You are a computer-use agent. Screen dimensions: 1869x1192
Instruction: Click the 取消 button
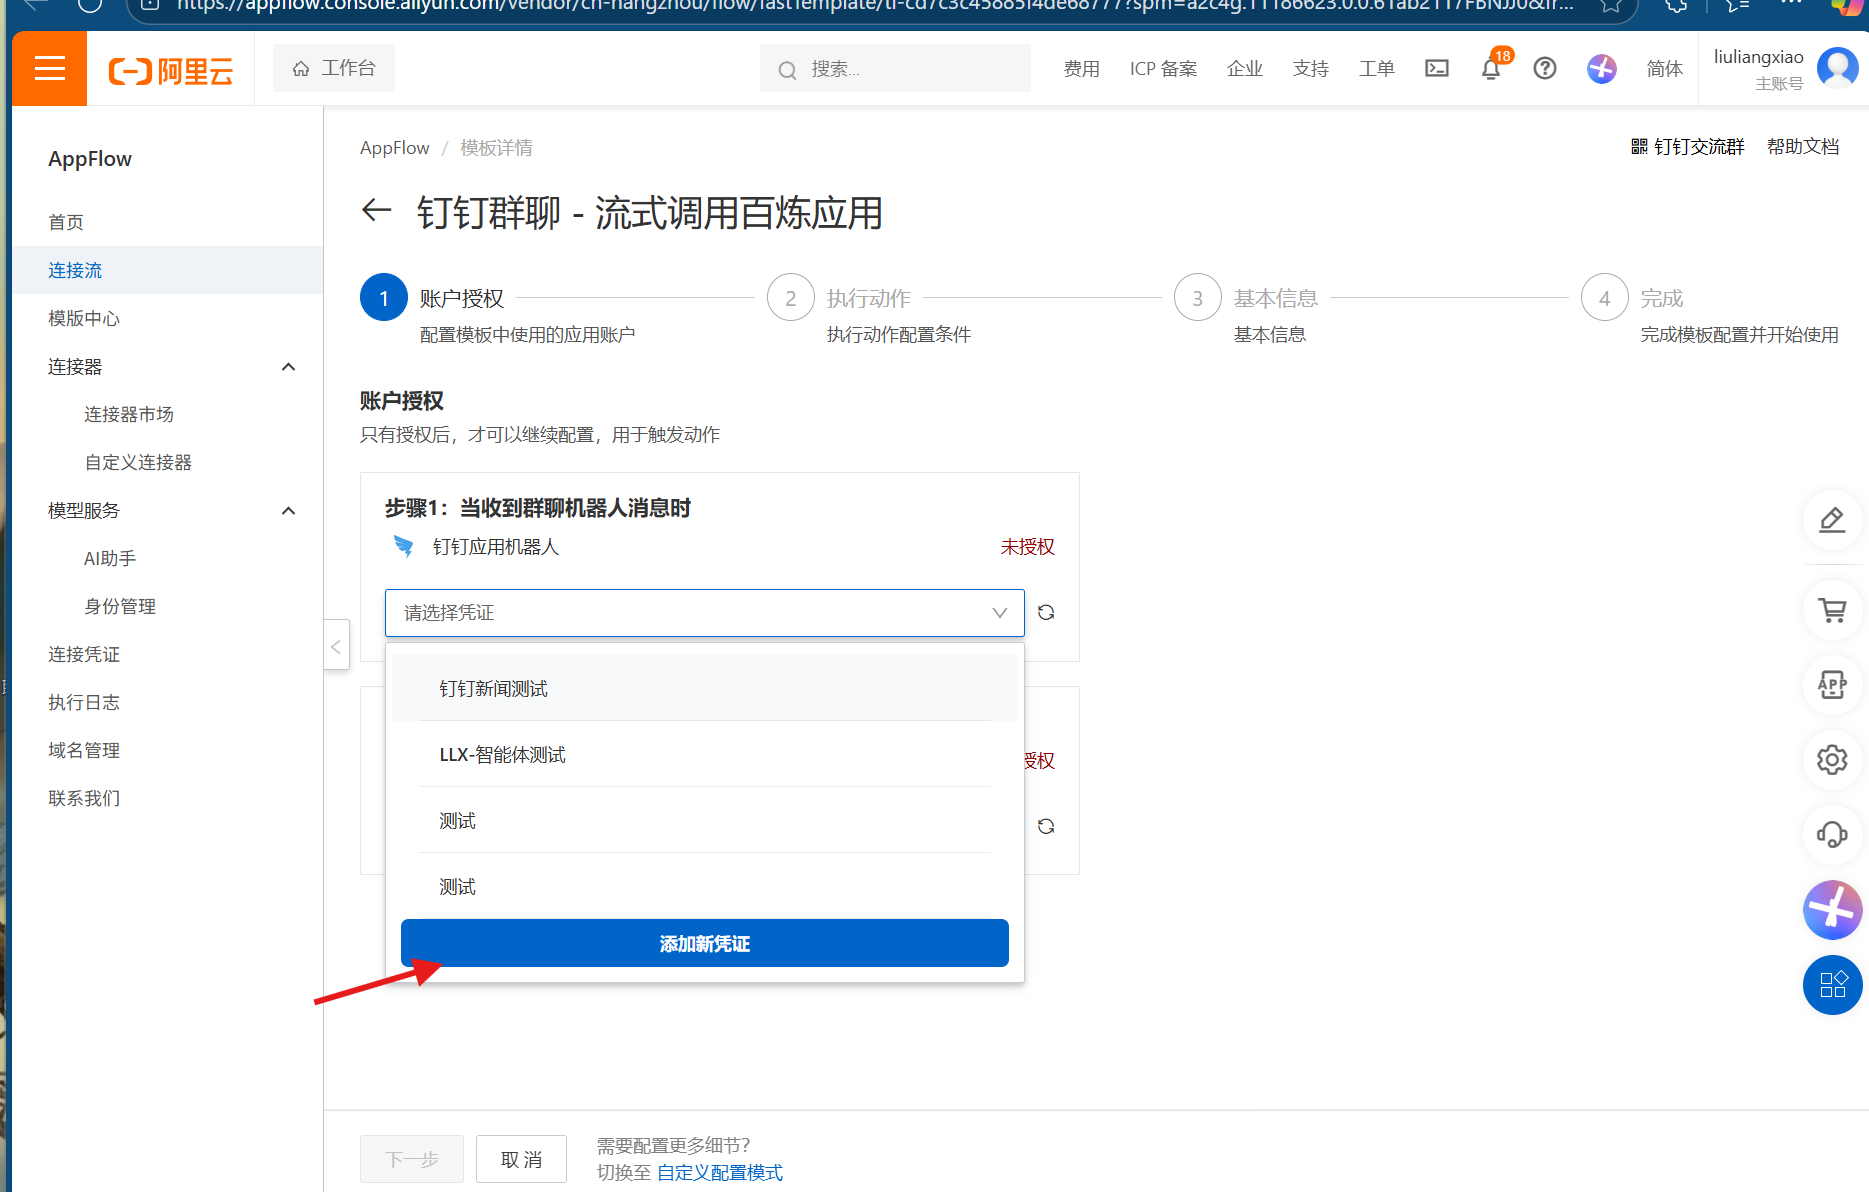coord(521,1159)
